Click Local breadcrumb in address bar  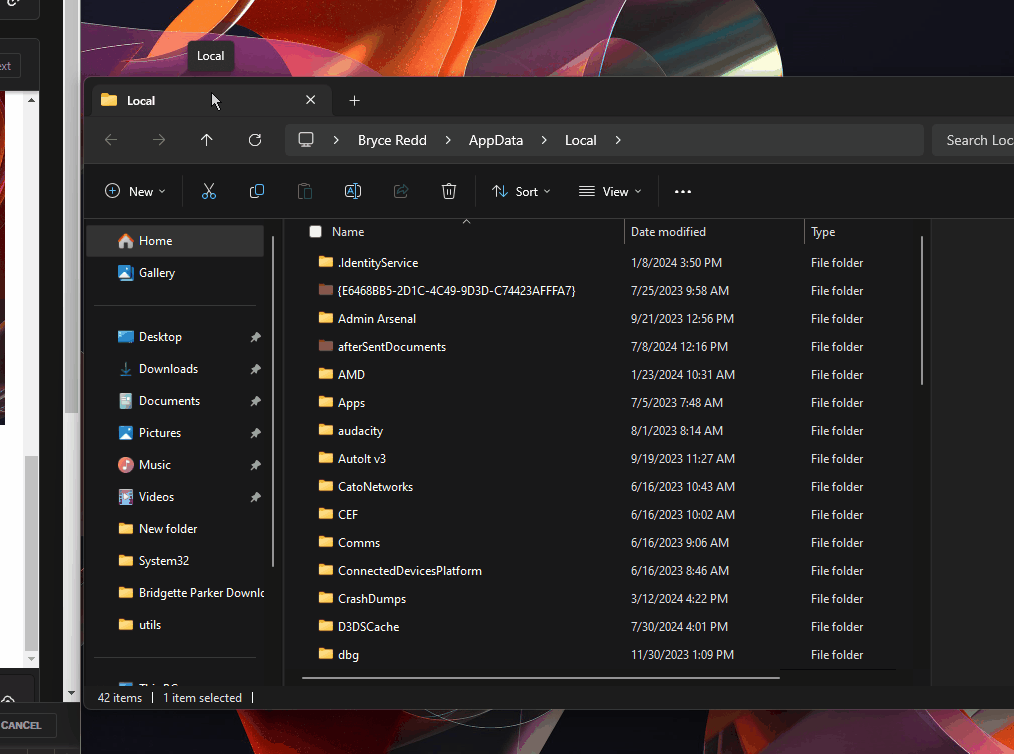(581, 140)
